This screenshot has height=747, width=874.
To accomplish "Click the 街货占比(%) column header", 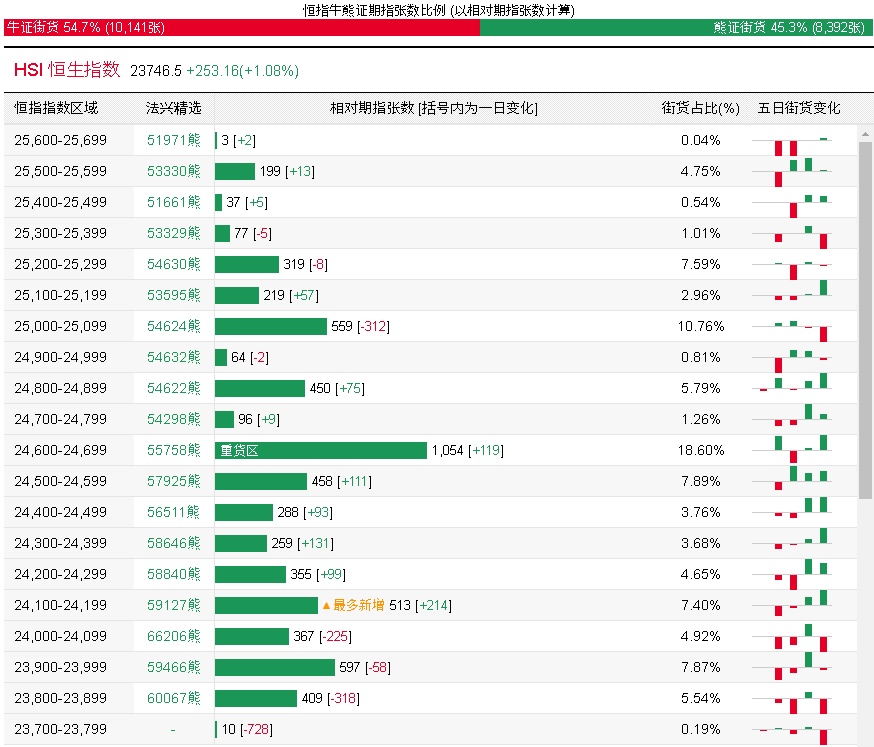I will pyautogui.click(x=701, y=108).
